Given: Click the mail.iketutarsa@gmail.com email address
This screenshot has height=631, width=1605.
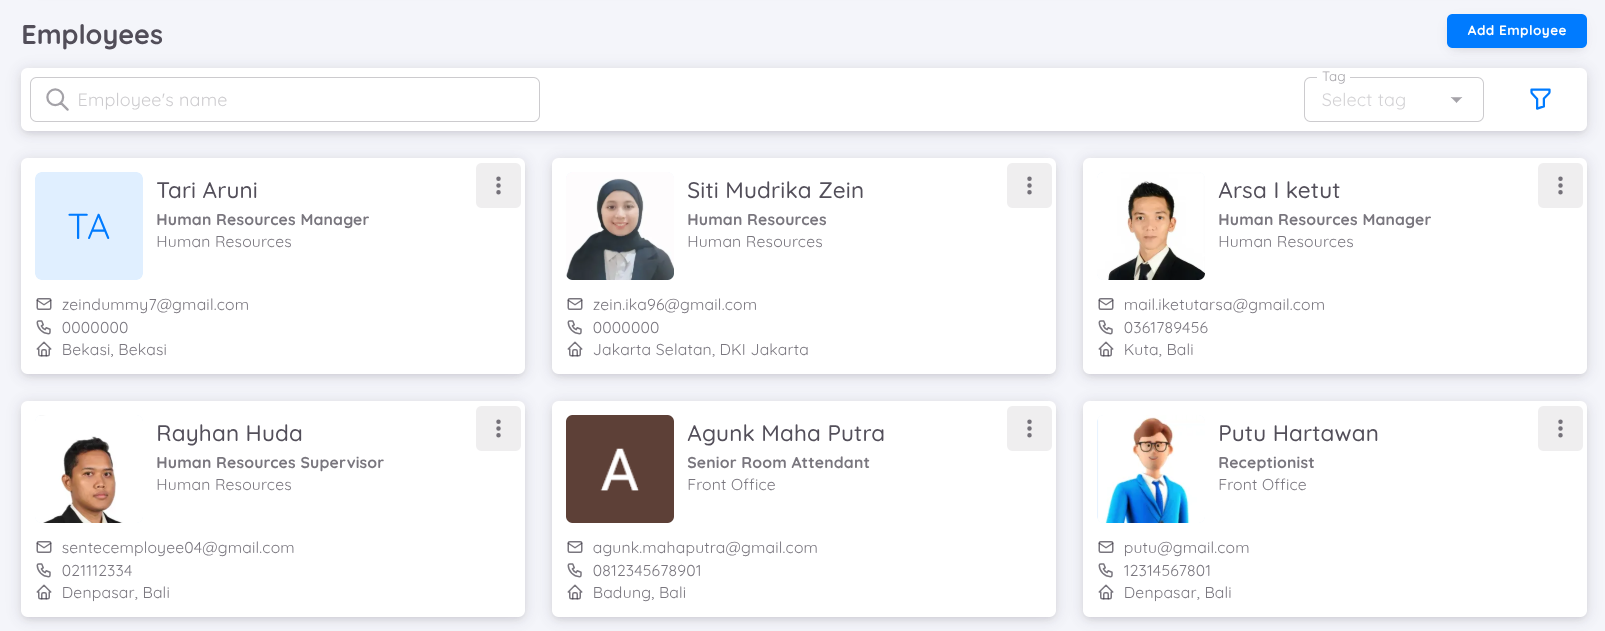Looking at the screenshot, I should tap(1223, 305).
